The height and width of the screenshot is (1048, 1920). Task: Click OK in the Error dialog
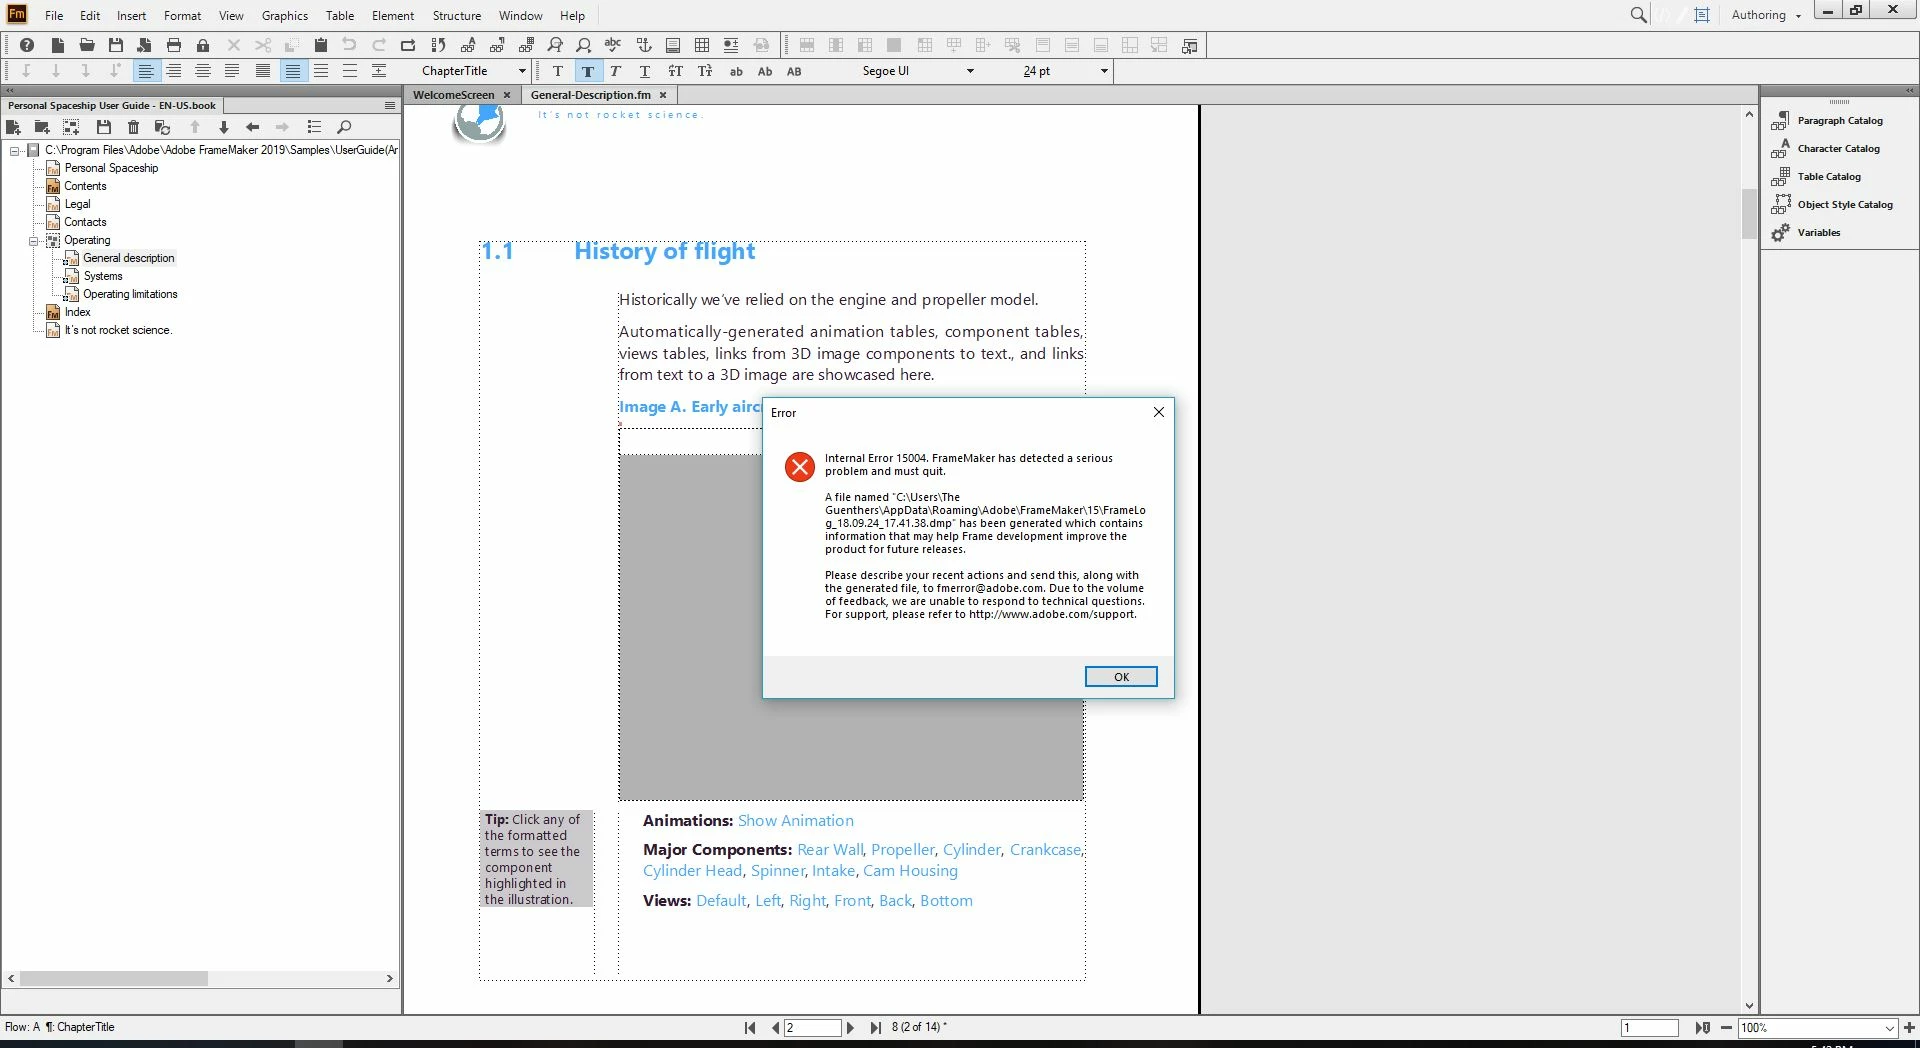1121,677
